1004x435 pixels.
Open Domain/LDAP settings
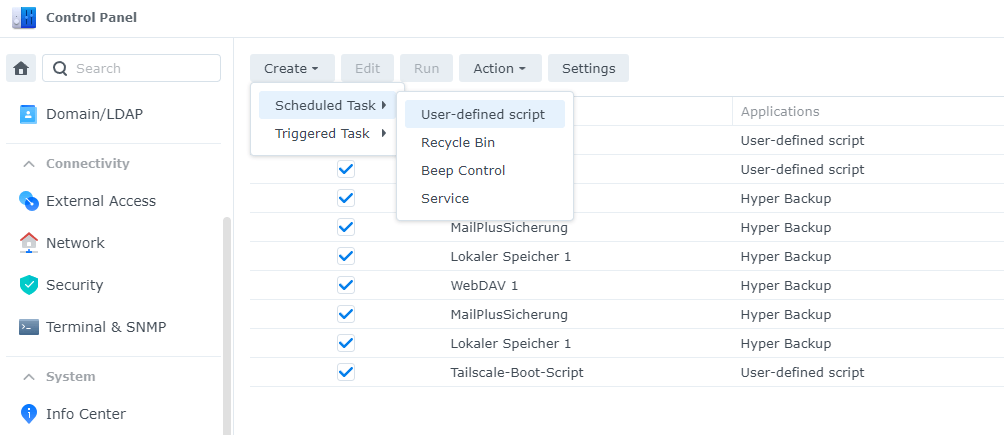pos(94,114)
